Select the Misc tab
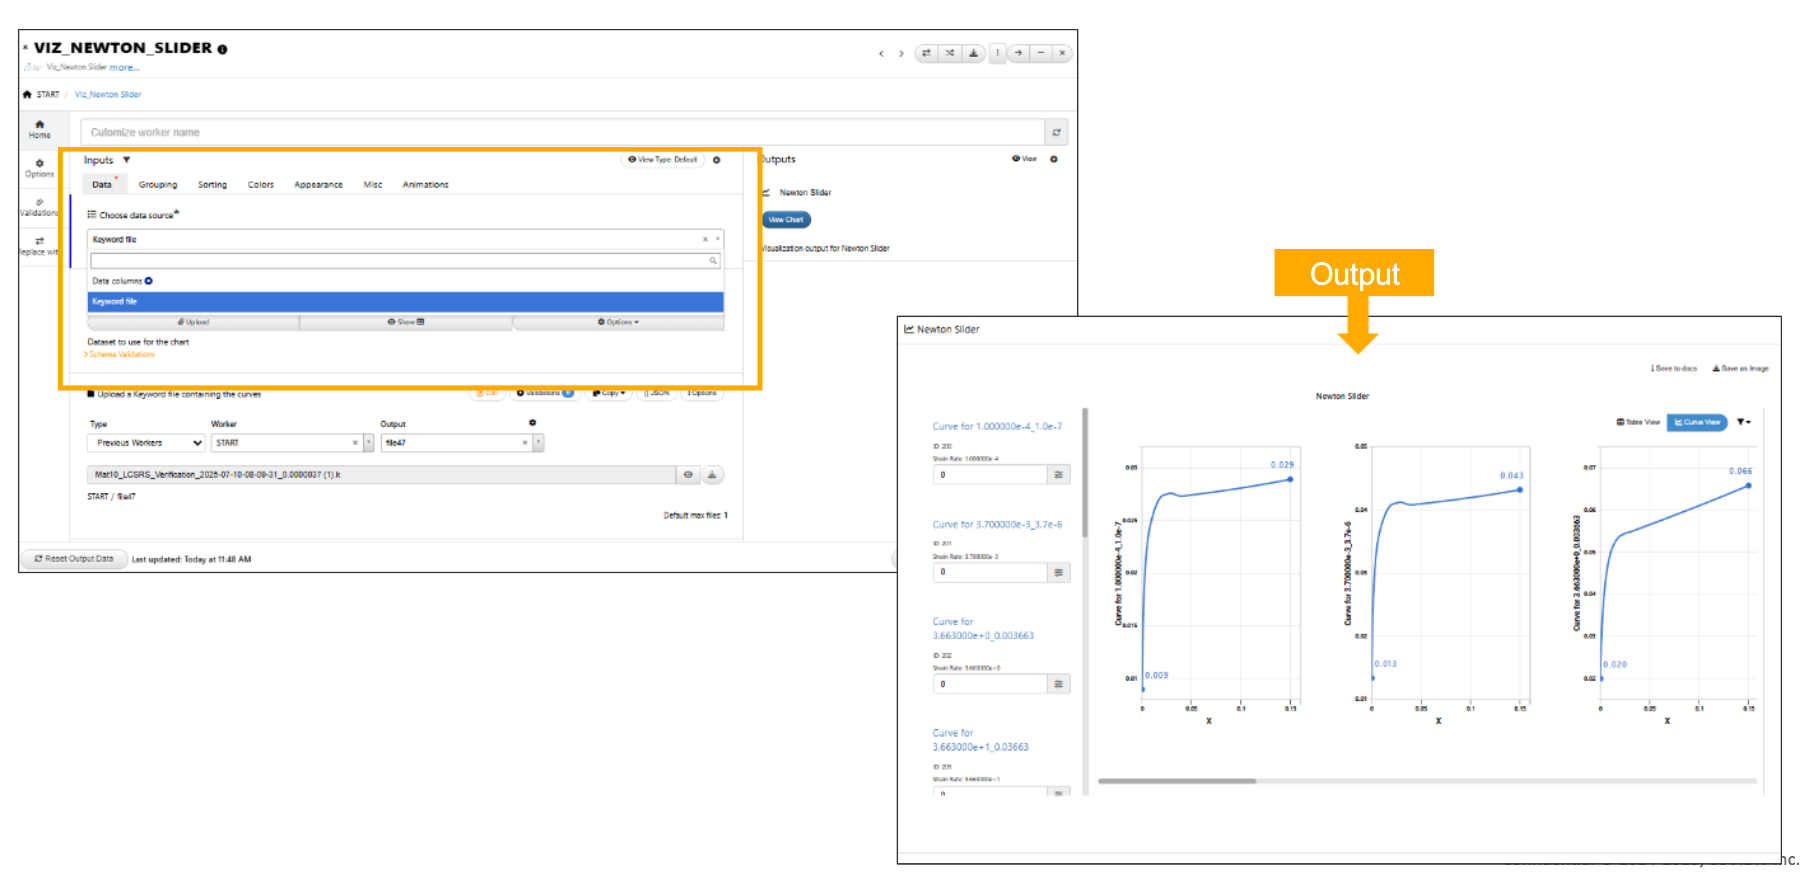The width and height of the screenshot is (1820, 884). point(373,185)
